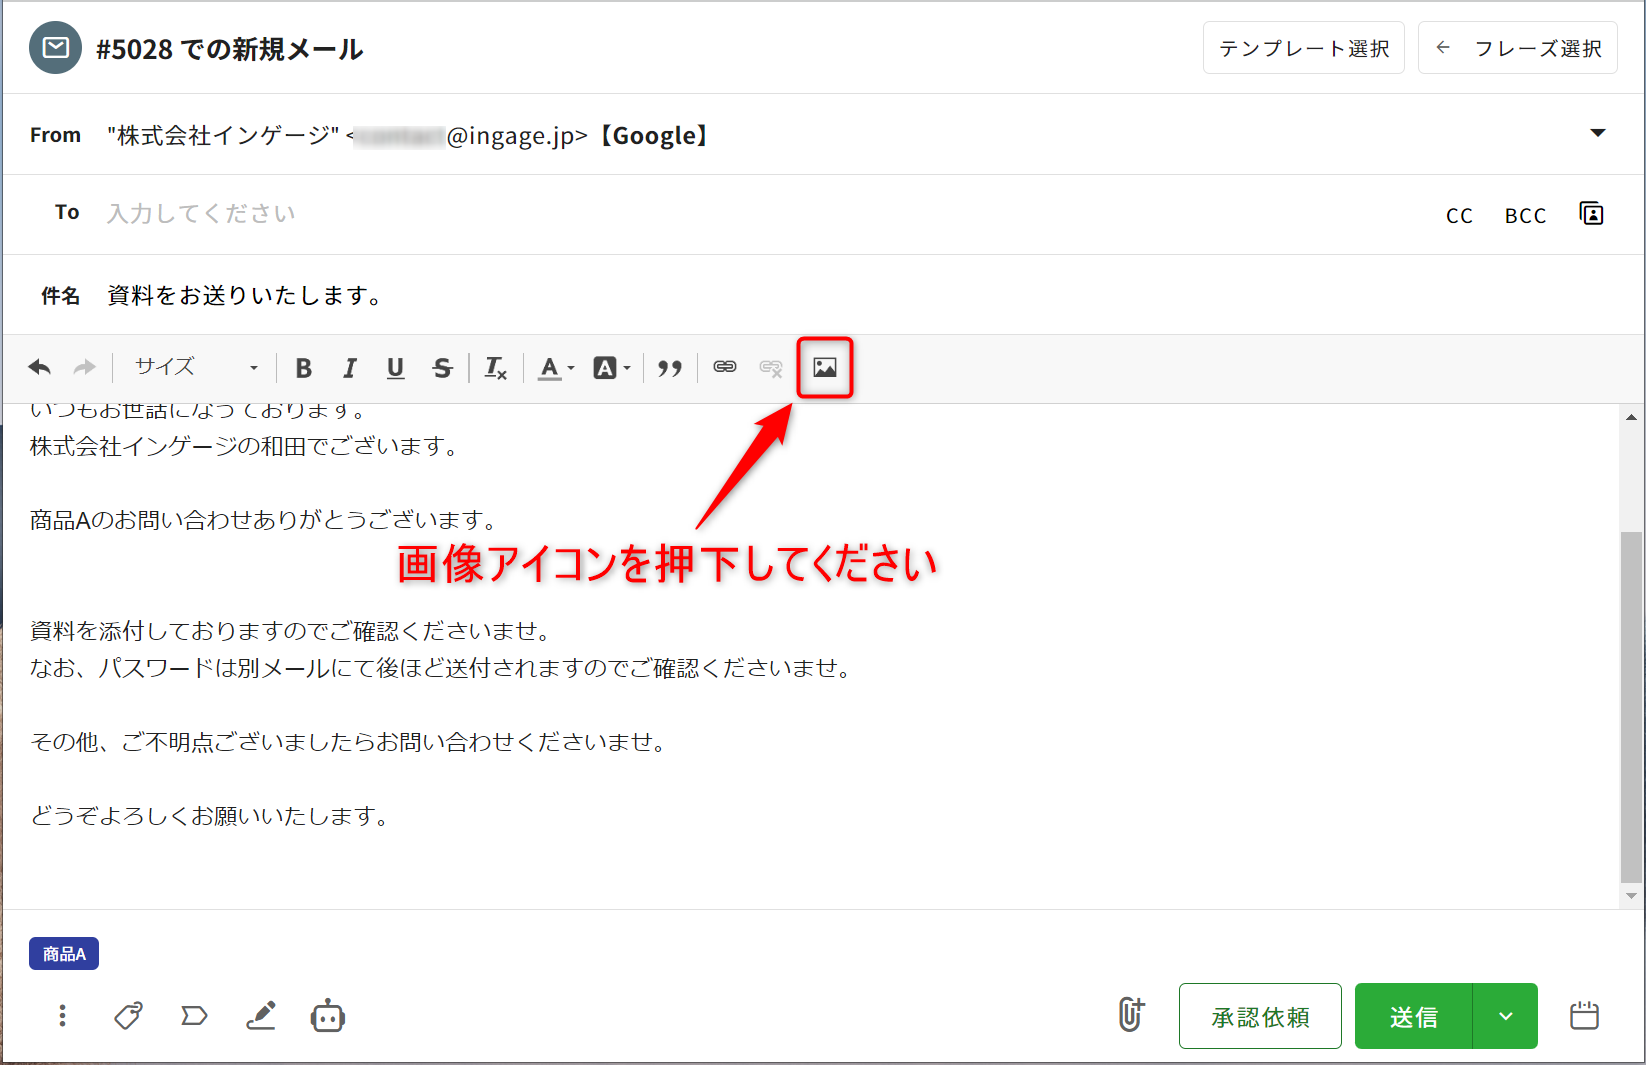Screen dimensions: 1646x1065
Task: Click the attach file paperclip icon
Action: (1131, 1015)
